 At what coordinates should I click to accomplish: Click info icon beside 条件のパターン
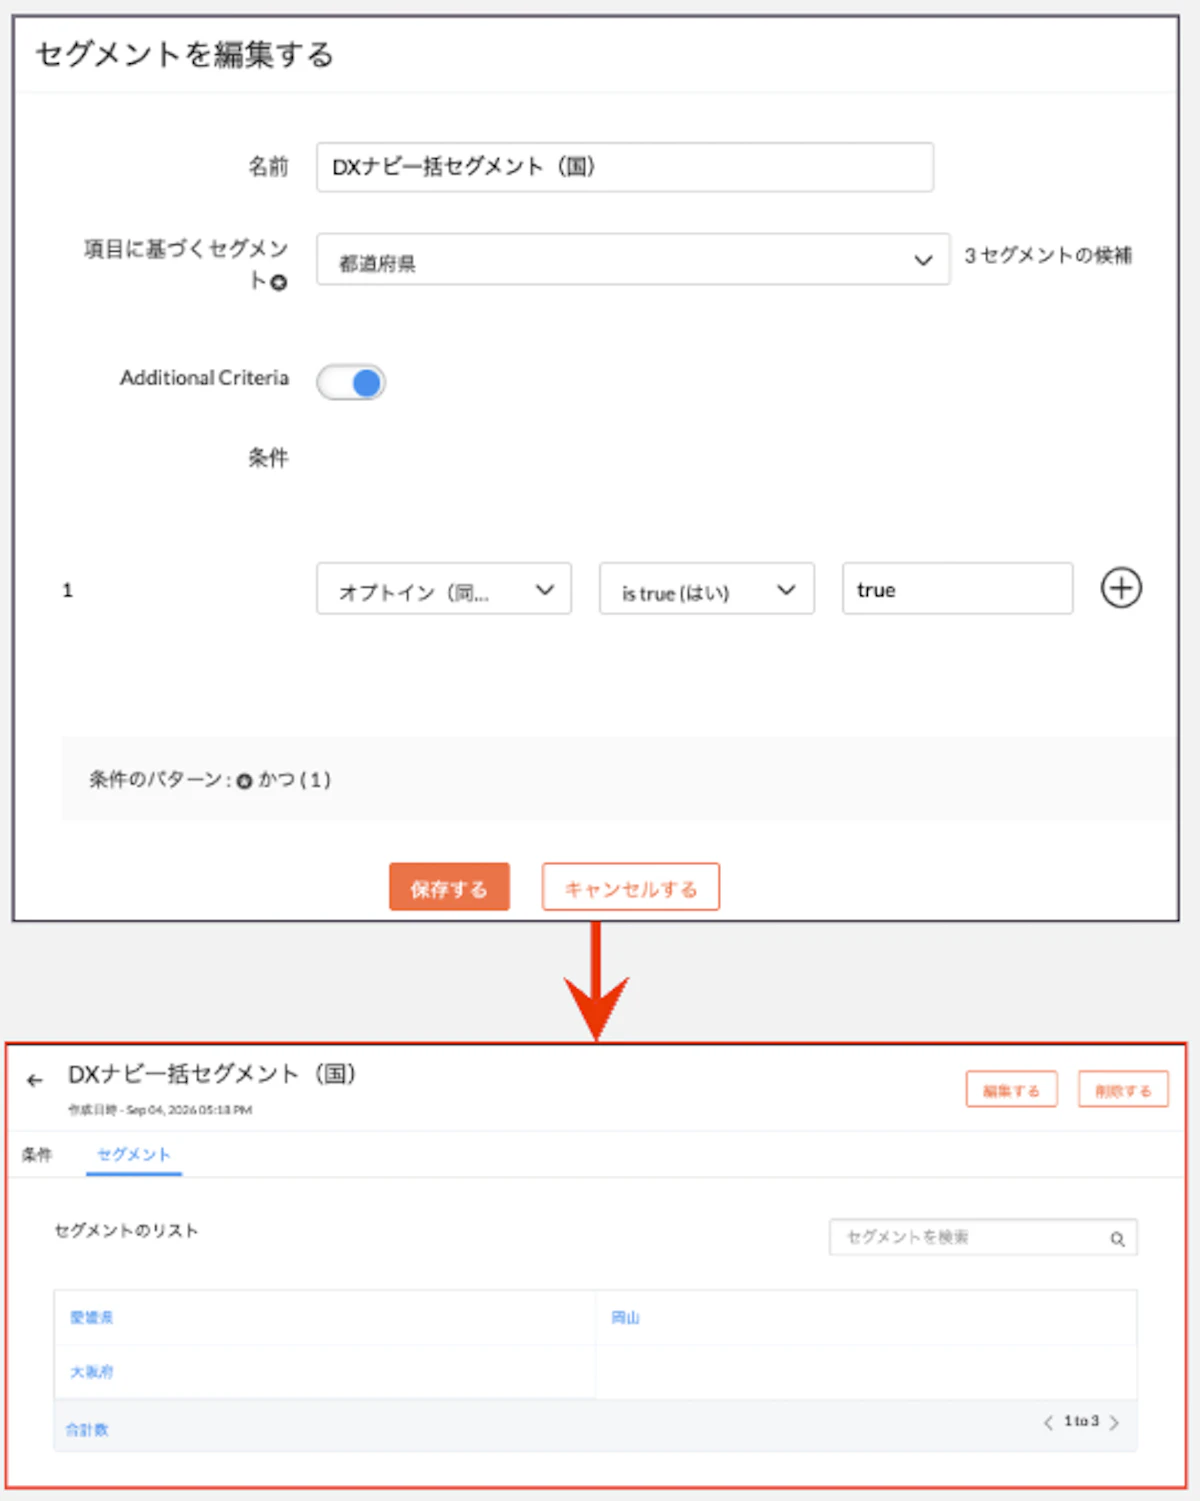[x=244, y=781]
